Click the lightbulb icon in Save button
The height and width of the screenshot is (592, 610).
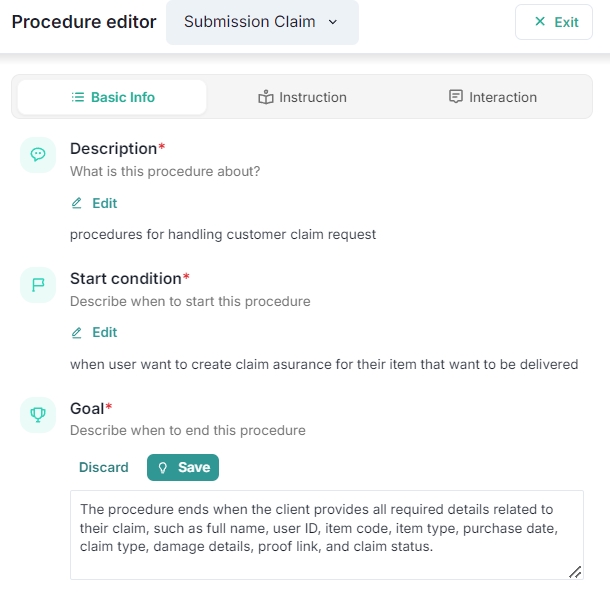(x=163, y=467)
